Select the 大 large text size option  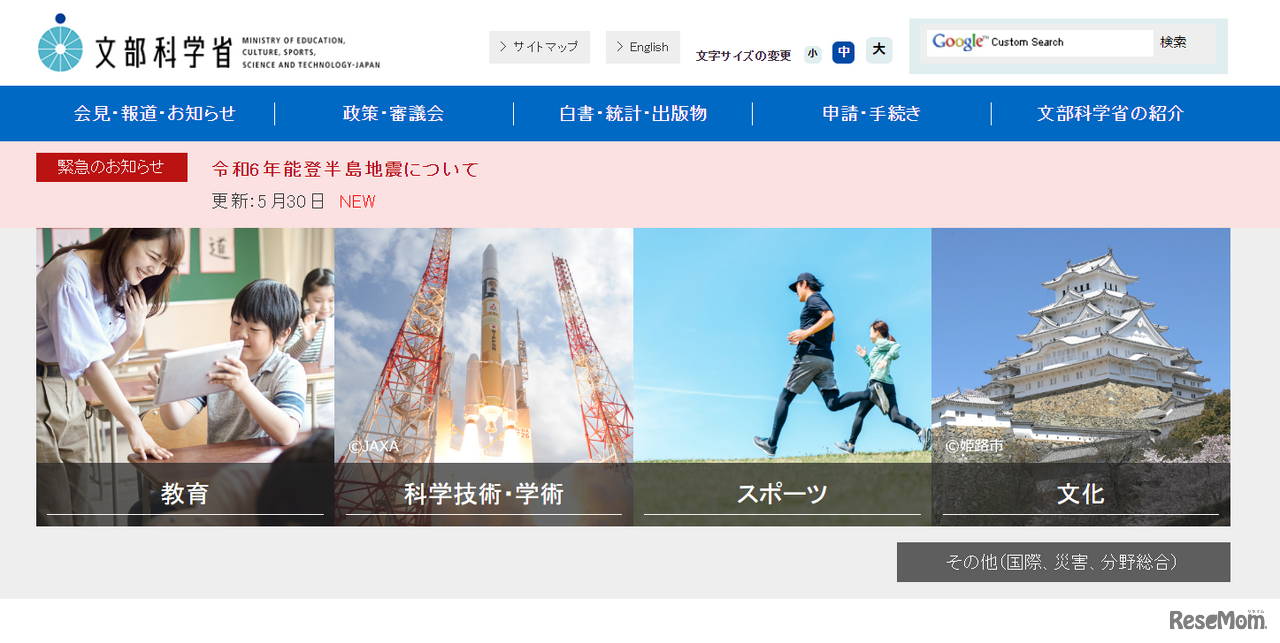[878, 50]
